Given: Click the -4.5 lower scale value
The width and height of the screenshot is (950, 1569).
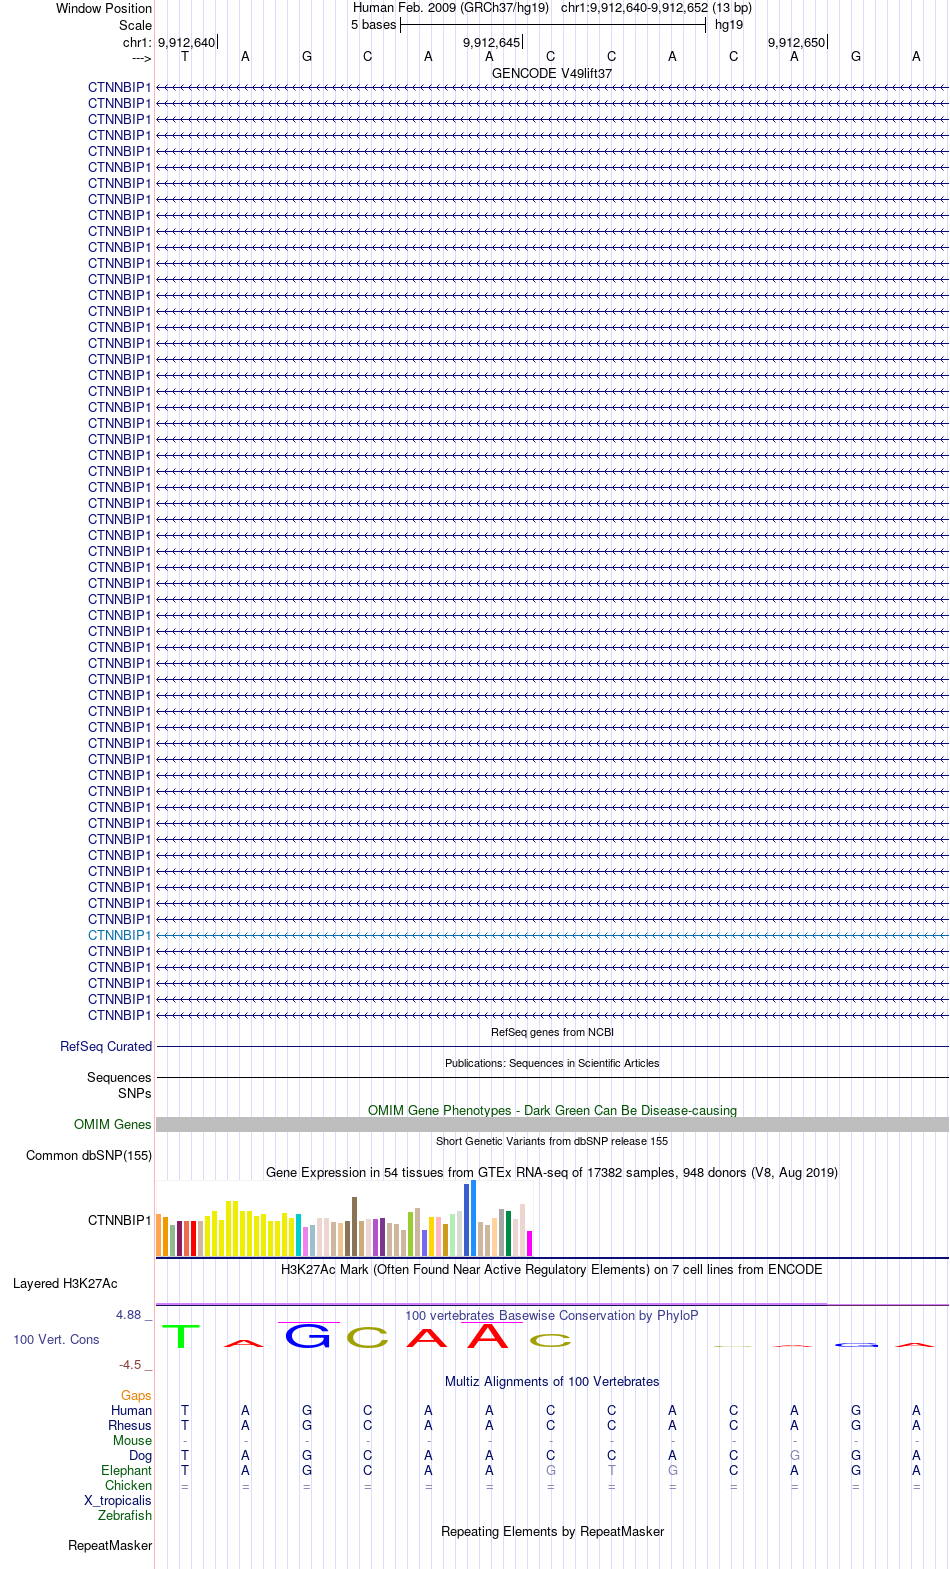Looking at the screenshot, I should 130,1364.
